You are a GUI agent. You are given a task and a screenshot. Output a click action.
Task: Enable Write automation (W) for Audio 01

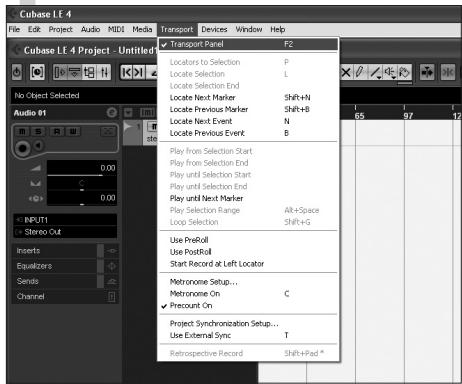click(73, 131)
